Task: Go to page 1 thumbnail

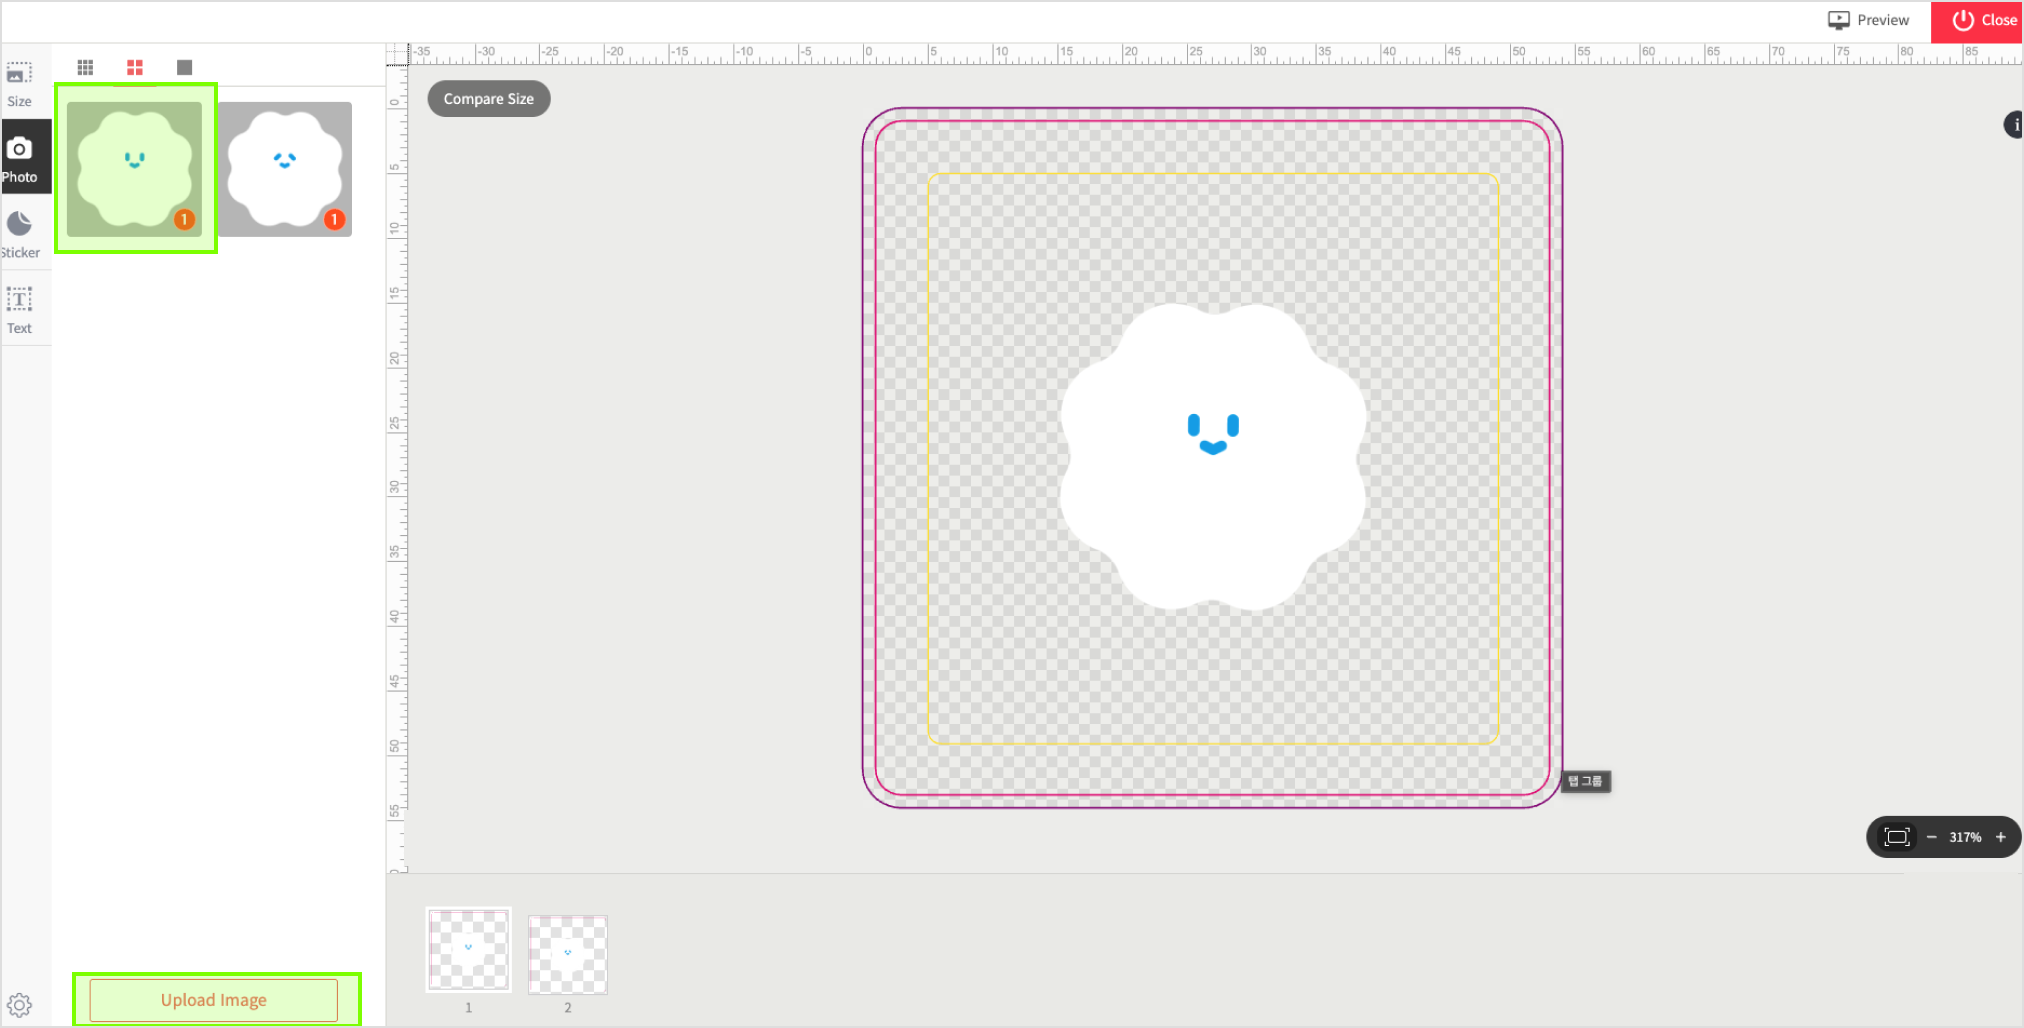Action: (x=468, y=950)
